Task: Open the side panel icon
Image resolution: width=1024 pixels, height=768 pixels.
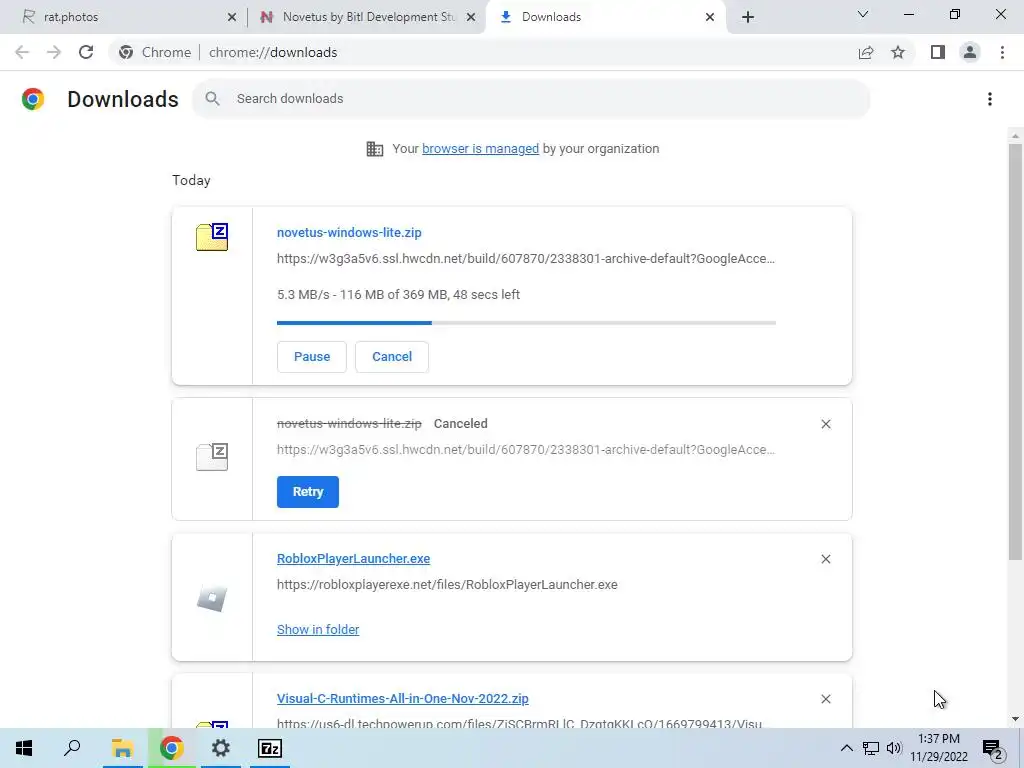Action: point(938,52)
